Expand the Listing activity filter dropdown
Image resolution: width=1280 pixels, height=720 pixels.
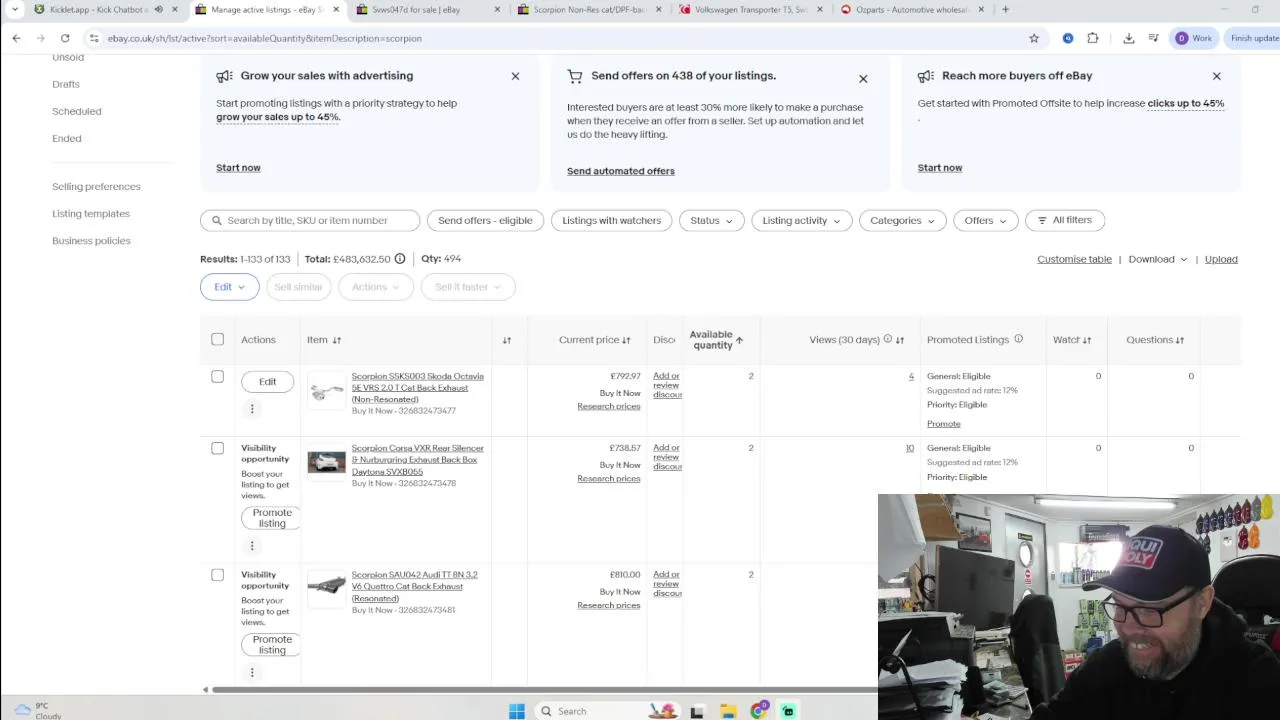point(801,220)
